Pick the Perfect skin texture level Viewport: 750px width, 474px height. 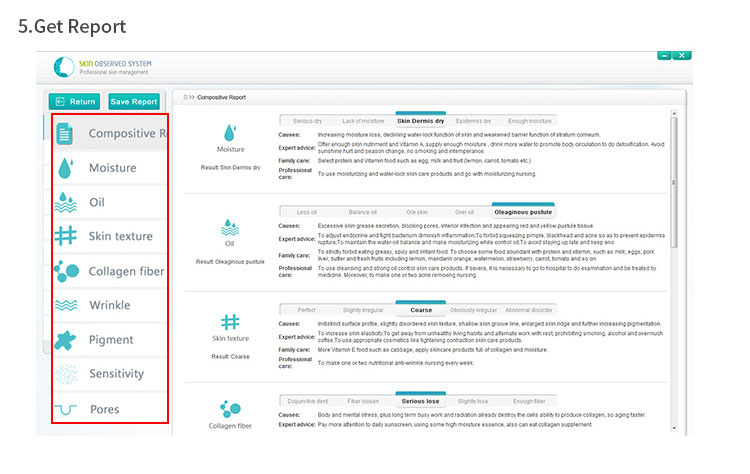coord(306,309)
